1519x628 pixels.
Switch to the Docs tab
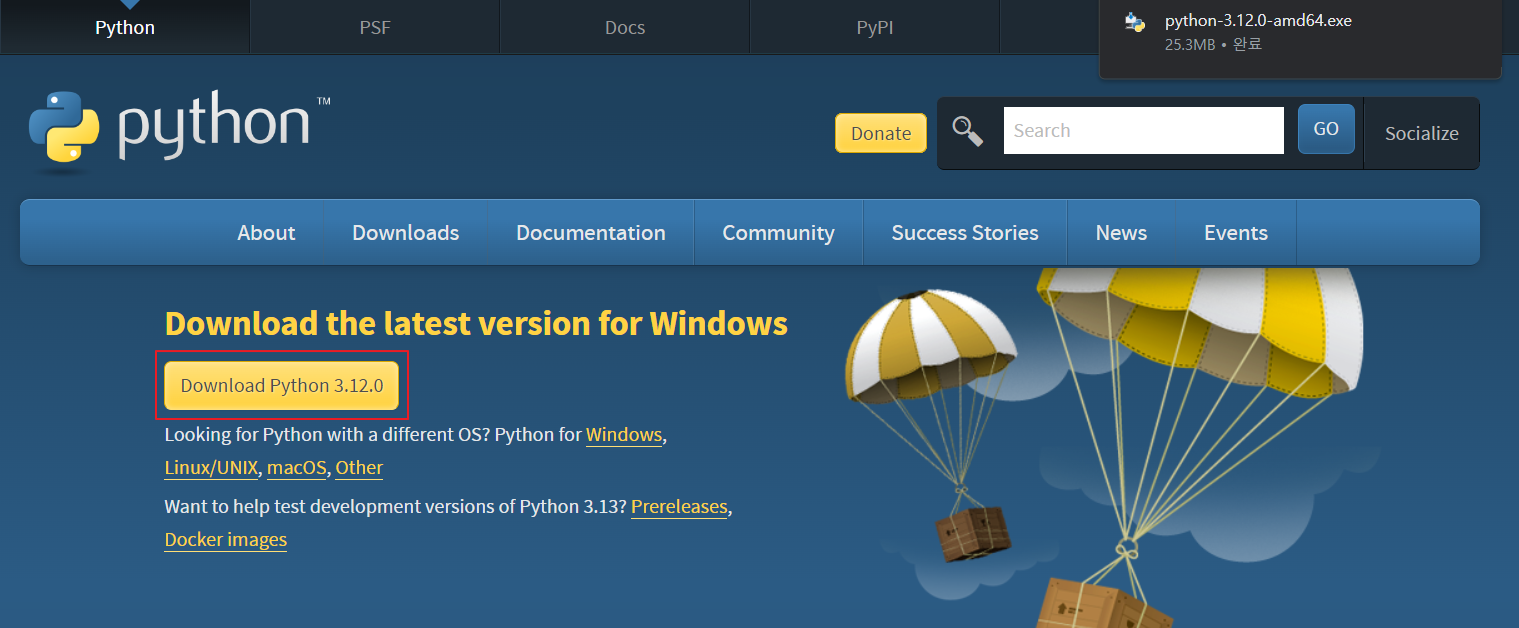[x=625, y=27]
